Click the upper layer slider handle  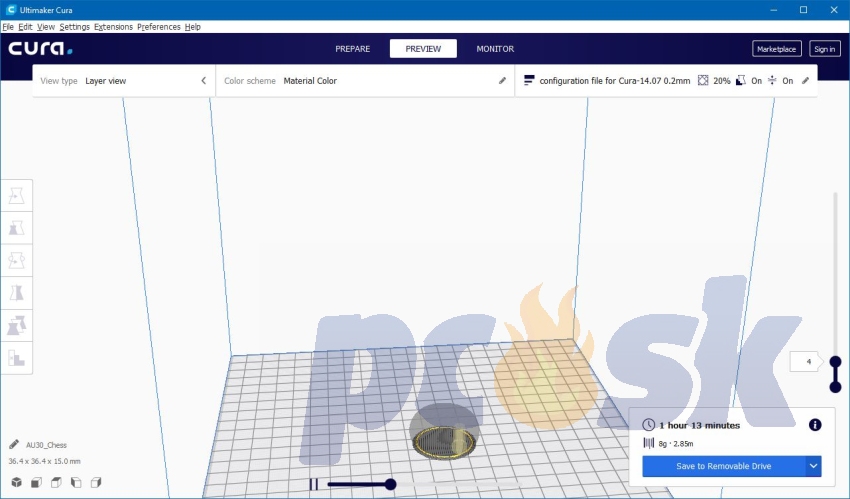tap(835, 361)
